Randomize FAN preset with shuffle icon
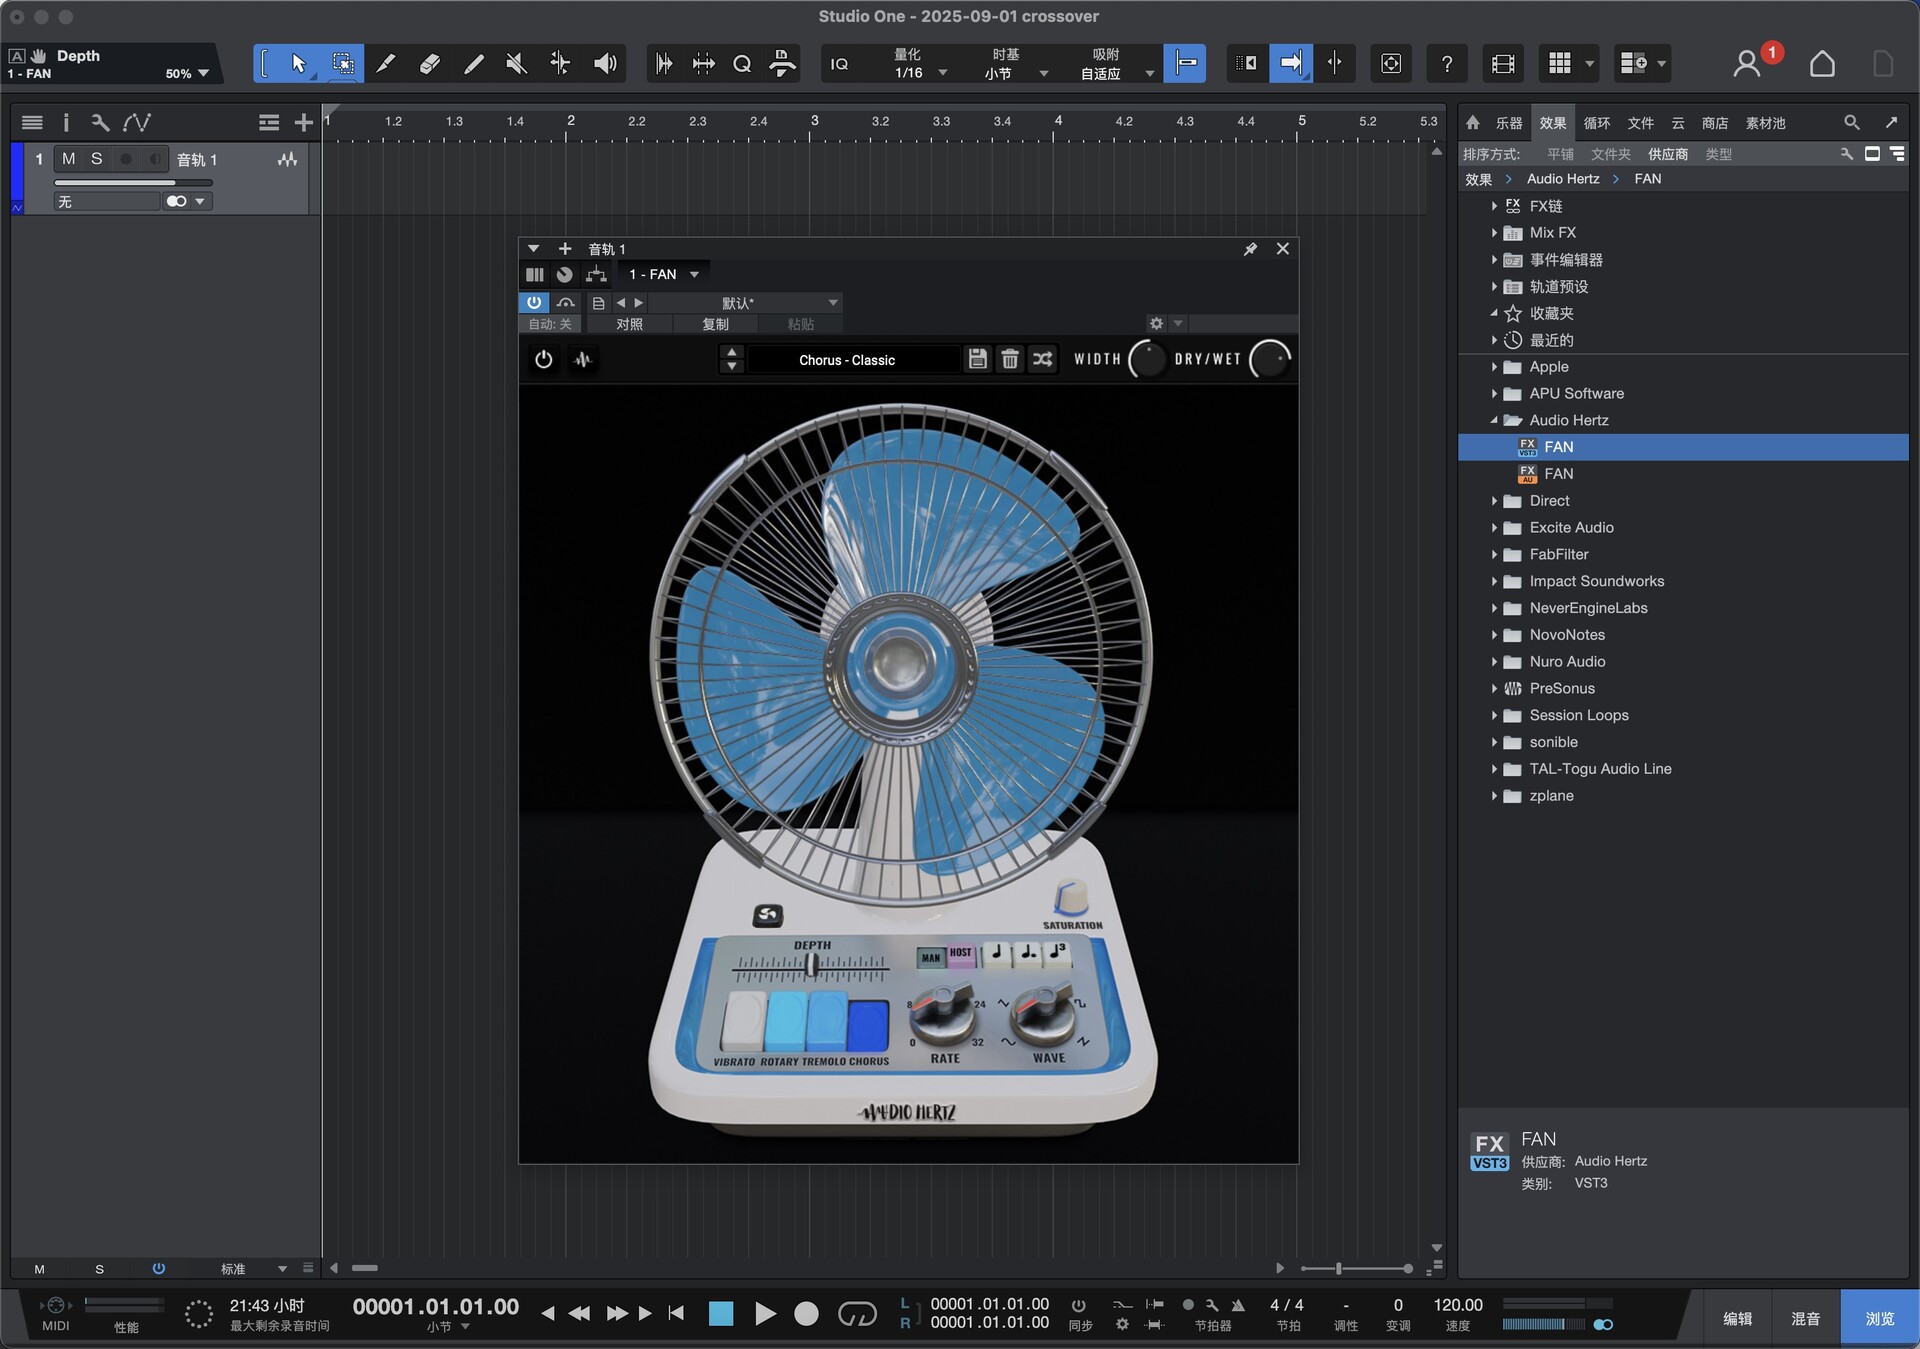 pos(1042,359)
